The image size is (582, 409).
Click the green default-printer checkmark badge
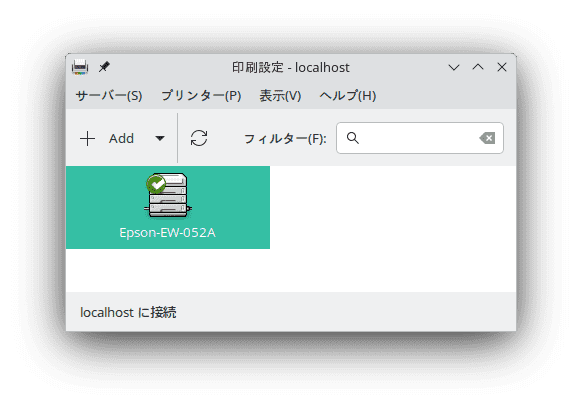(x=156, y=184)
